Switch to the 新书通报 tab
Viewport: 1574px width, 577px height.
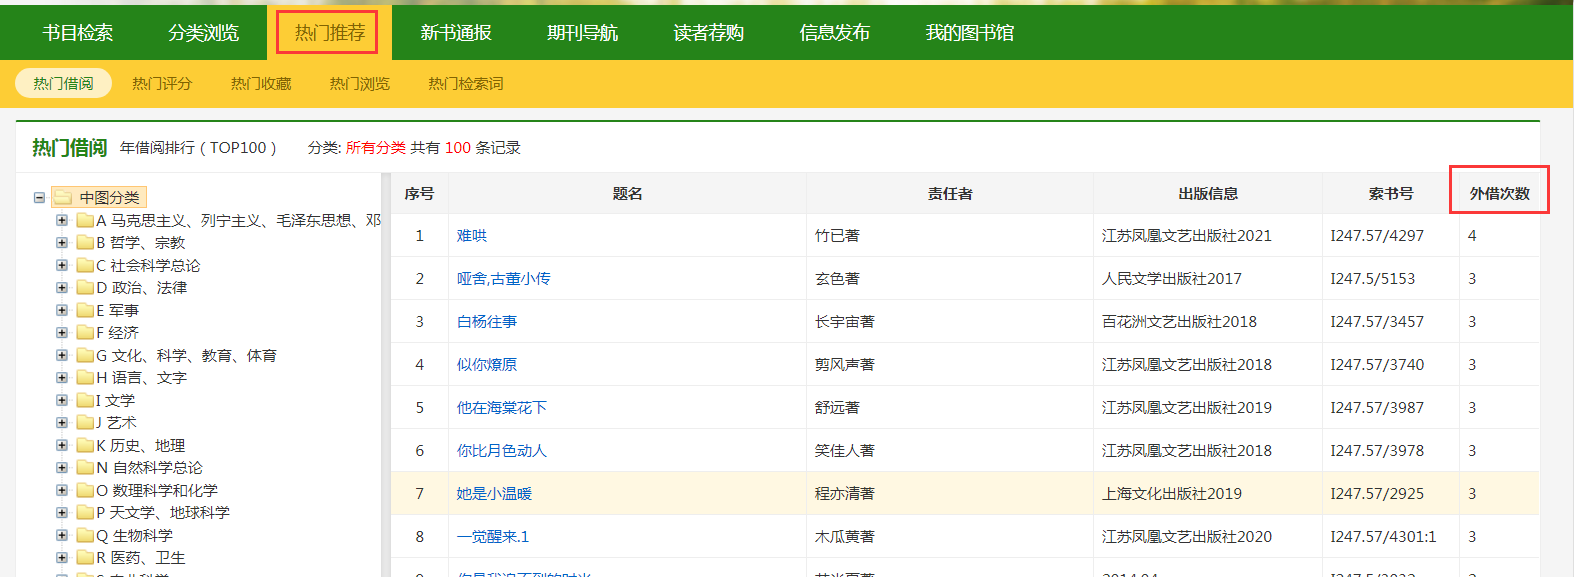coord(456,33)
